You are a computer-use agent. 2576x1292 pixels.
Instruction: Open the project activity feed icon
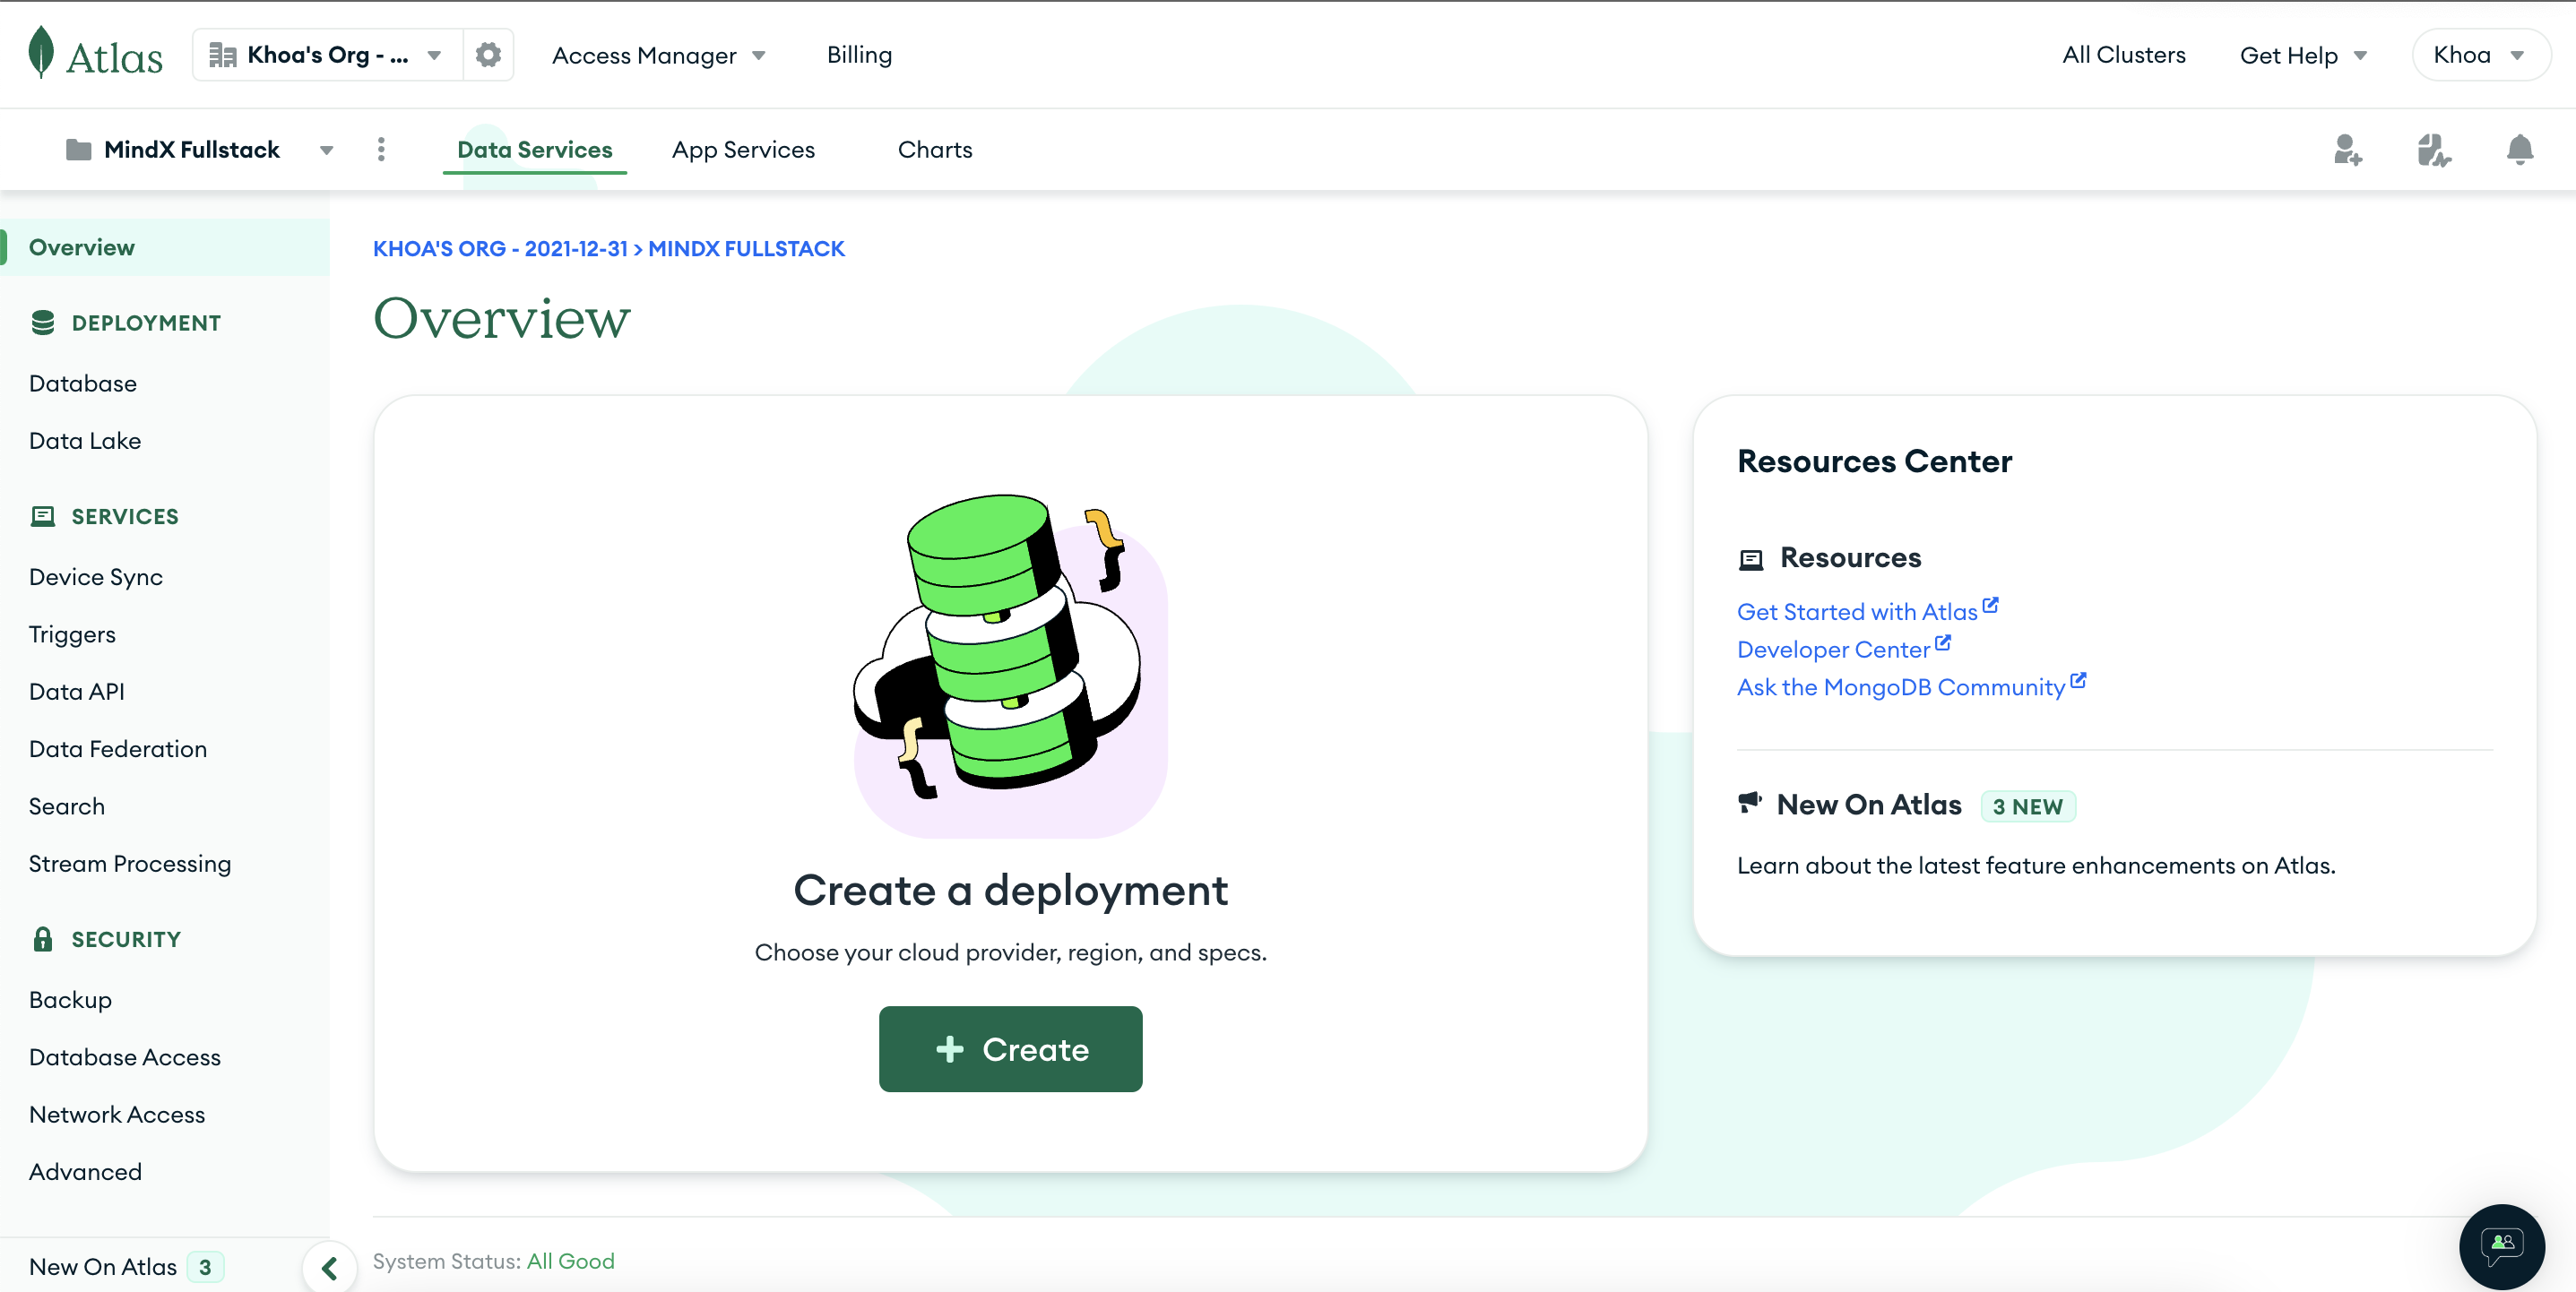coord(2433,150)
